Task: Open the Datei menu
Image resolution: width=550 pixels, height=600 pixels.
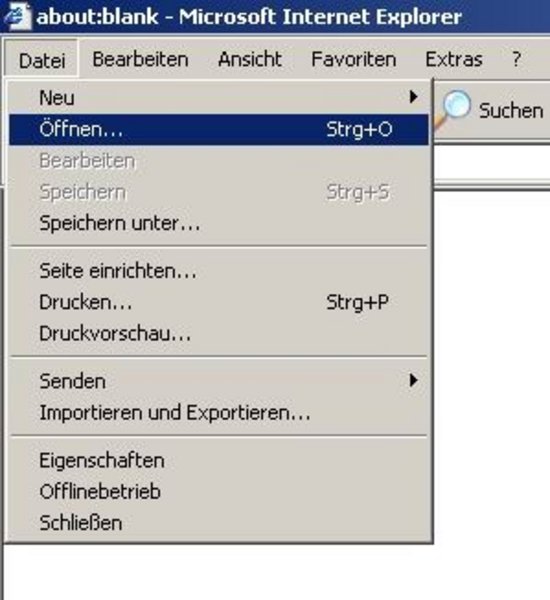Action: pos(42,60)
